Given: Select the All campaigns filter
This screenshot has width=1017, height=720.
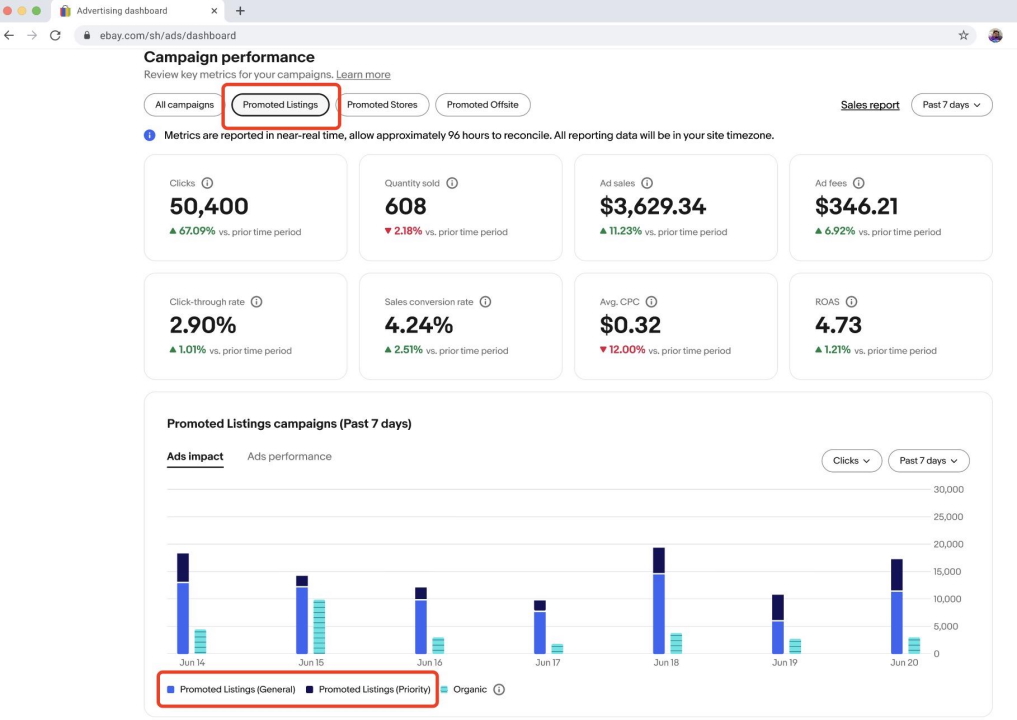Looking at the screenshot, I should pyautogui.click(x=184, y=104).
